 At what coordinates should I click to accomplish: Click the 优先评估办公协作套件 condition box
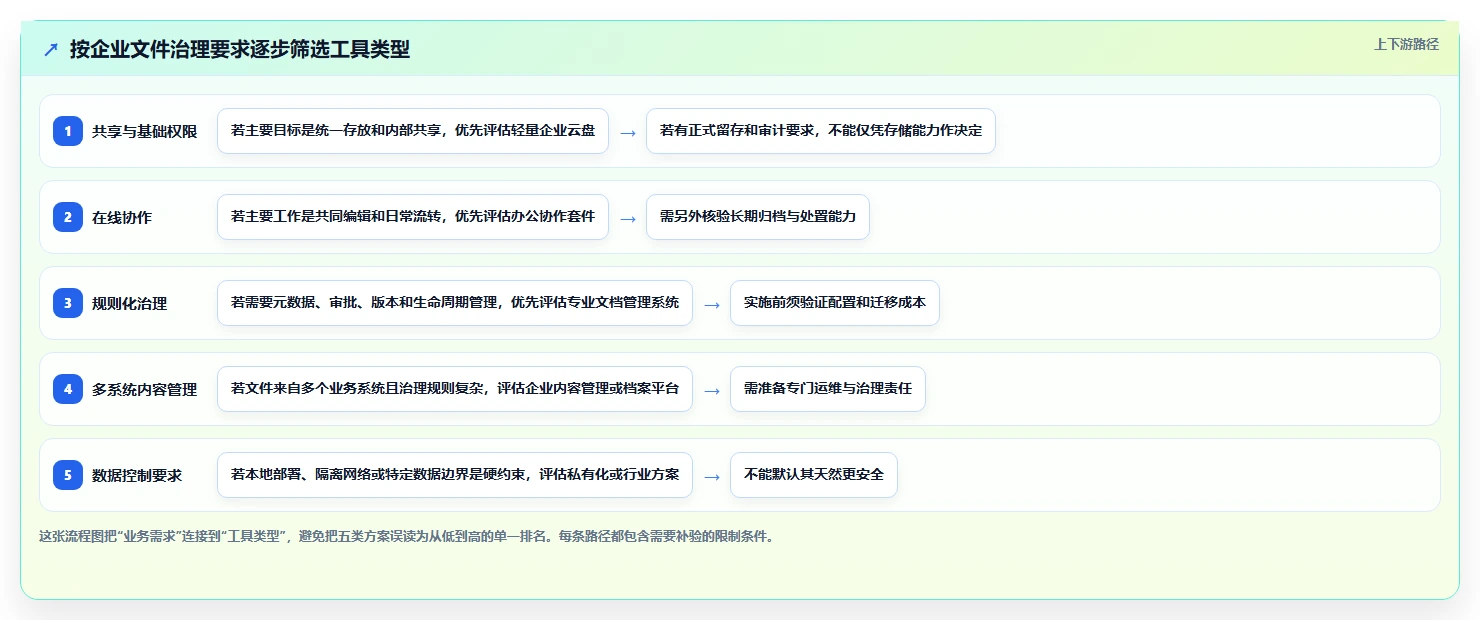[x=413, y=217]
